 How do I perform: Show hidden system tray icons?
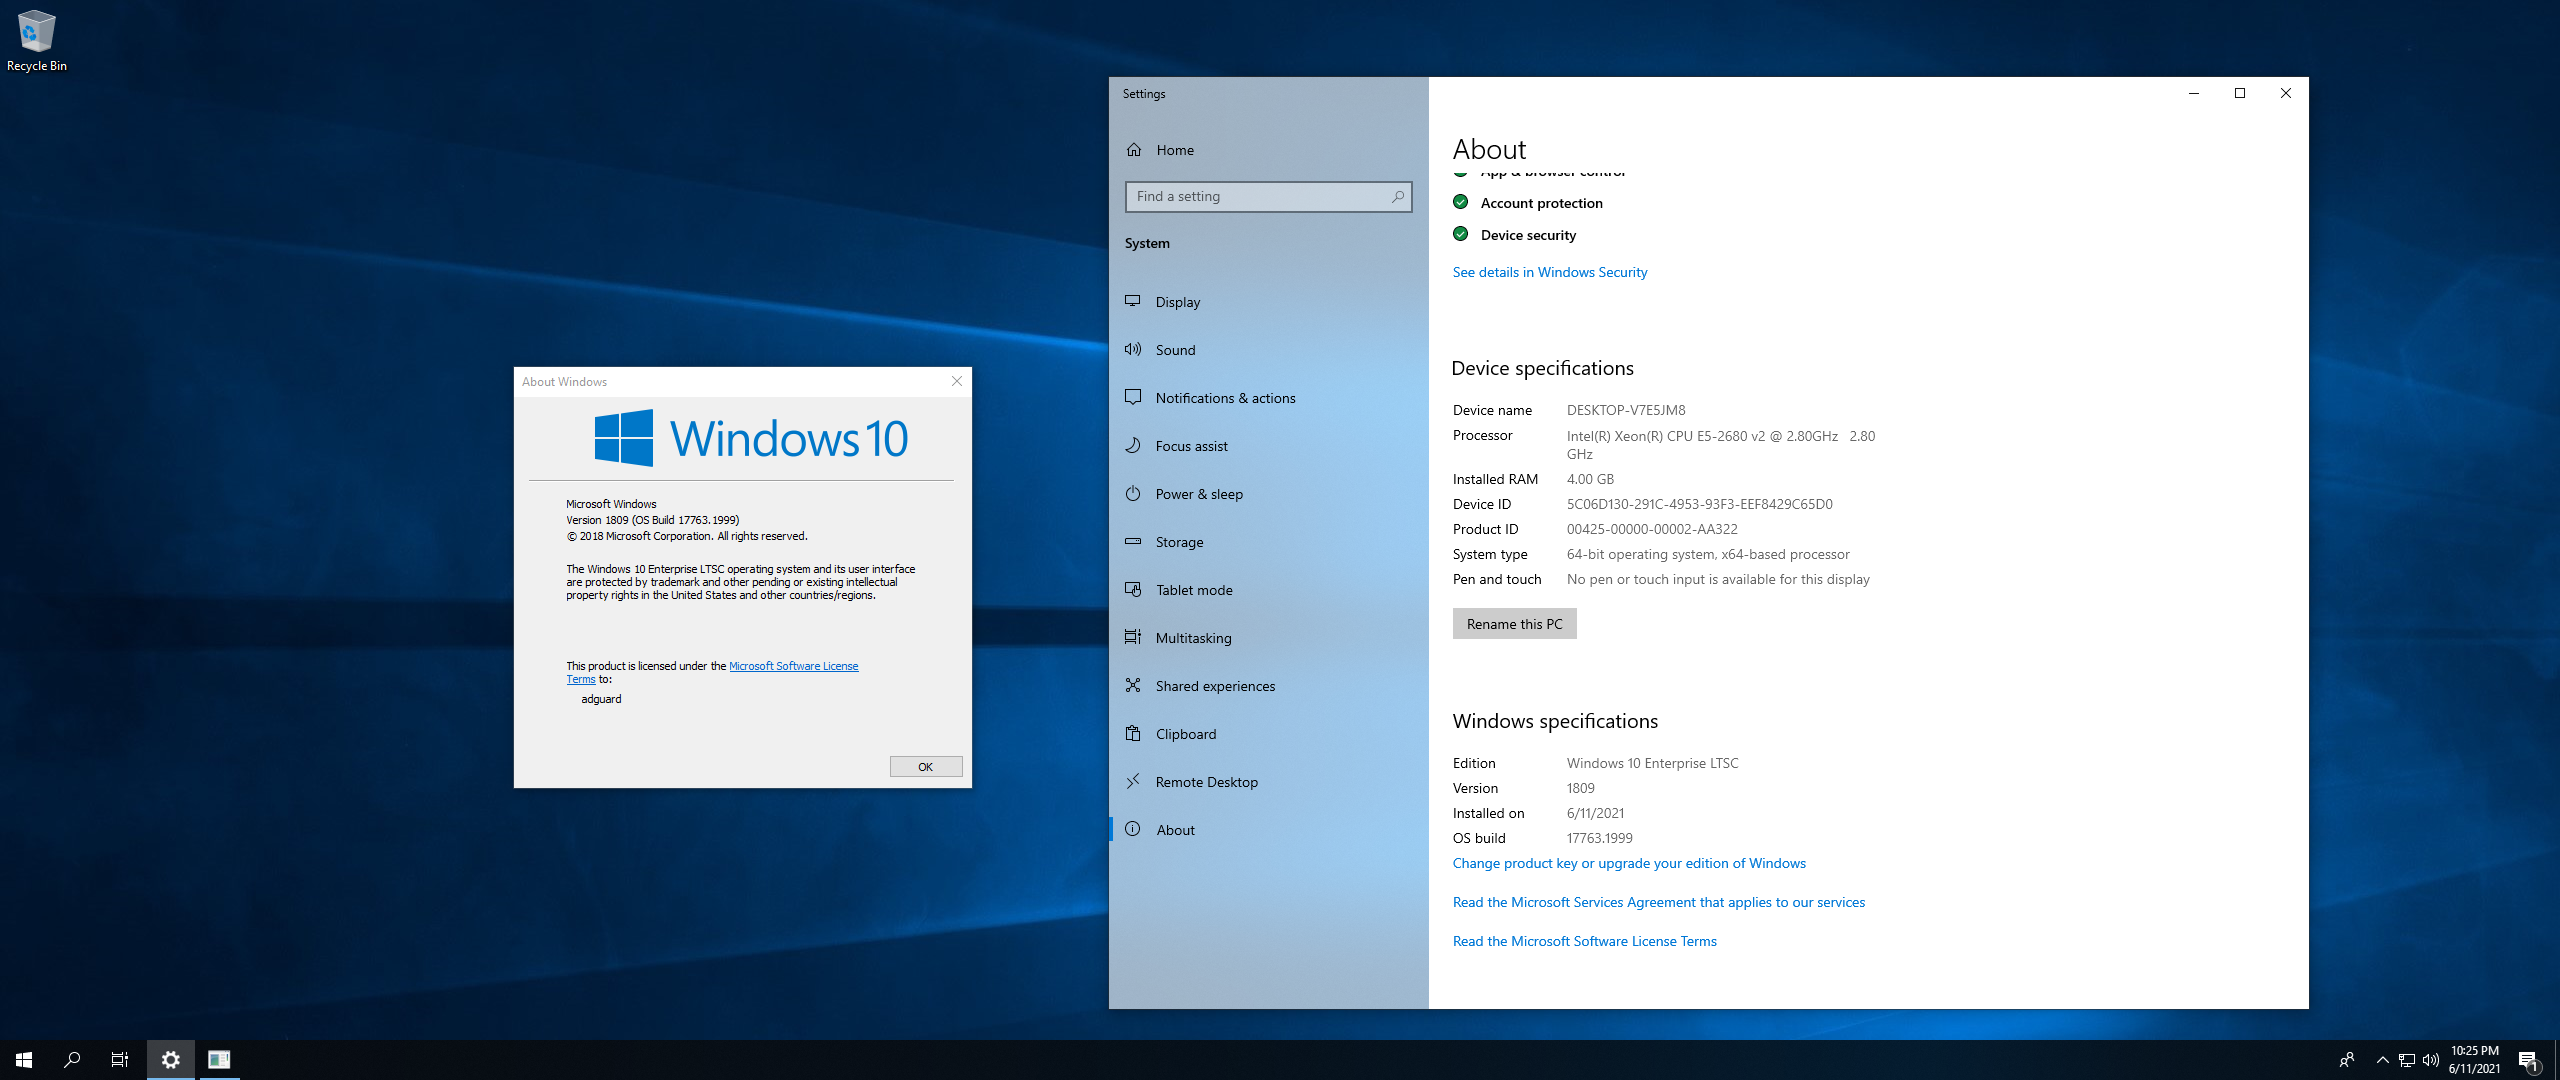point(2383,1061)
